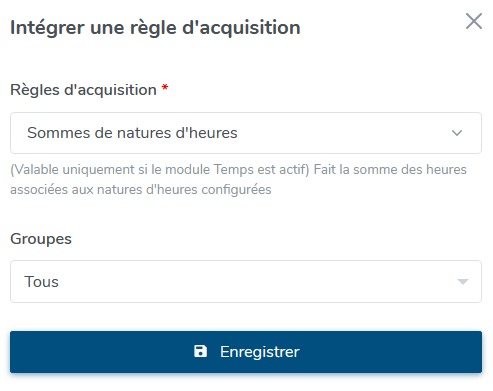Click the help text about module Temps
The width and height of the screenshot is (493, 391).
click(x=238, y=179)
